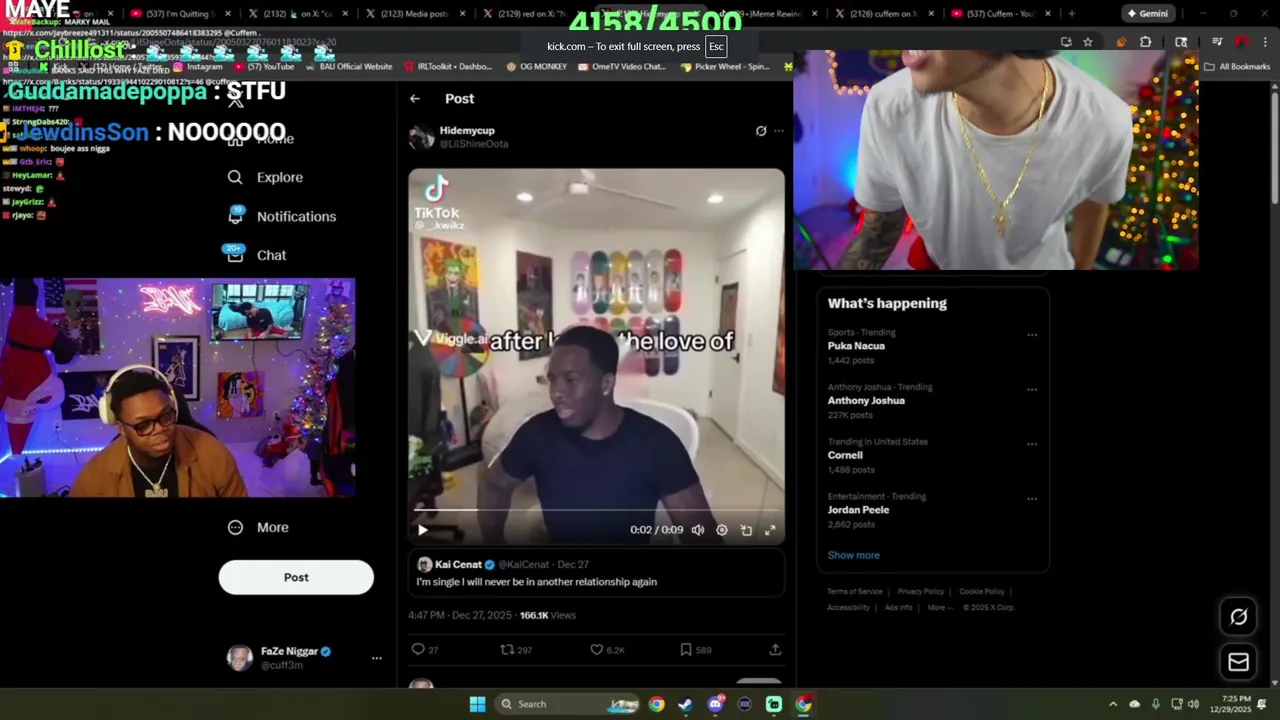The height and width of the screenshot is (720, 1280).
Task: Open Chat in the sidebar
Action: point(257,255)
